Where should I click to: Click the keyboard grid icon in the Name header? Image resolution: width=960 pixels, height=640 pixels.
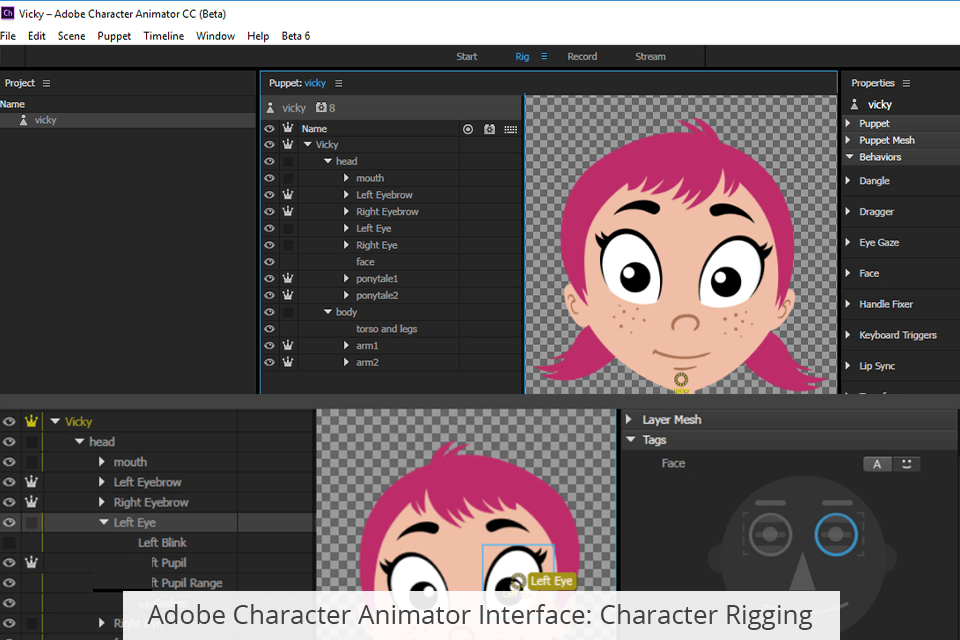coord(511,129)
